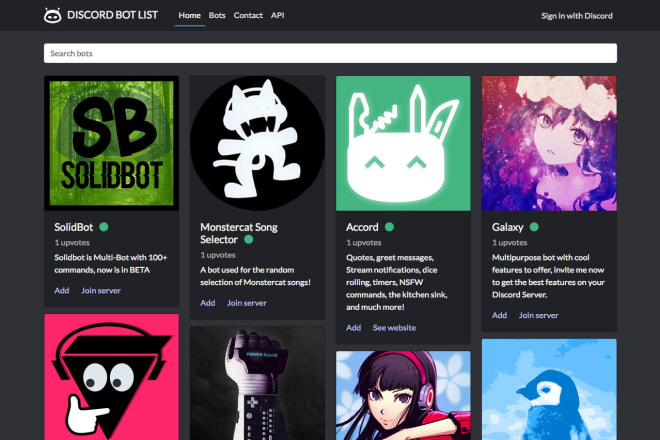
Task: Click SolidBot's "1 upvotes" text
Action: click(72, 243)
